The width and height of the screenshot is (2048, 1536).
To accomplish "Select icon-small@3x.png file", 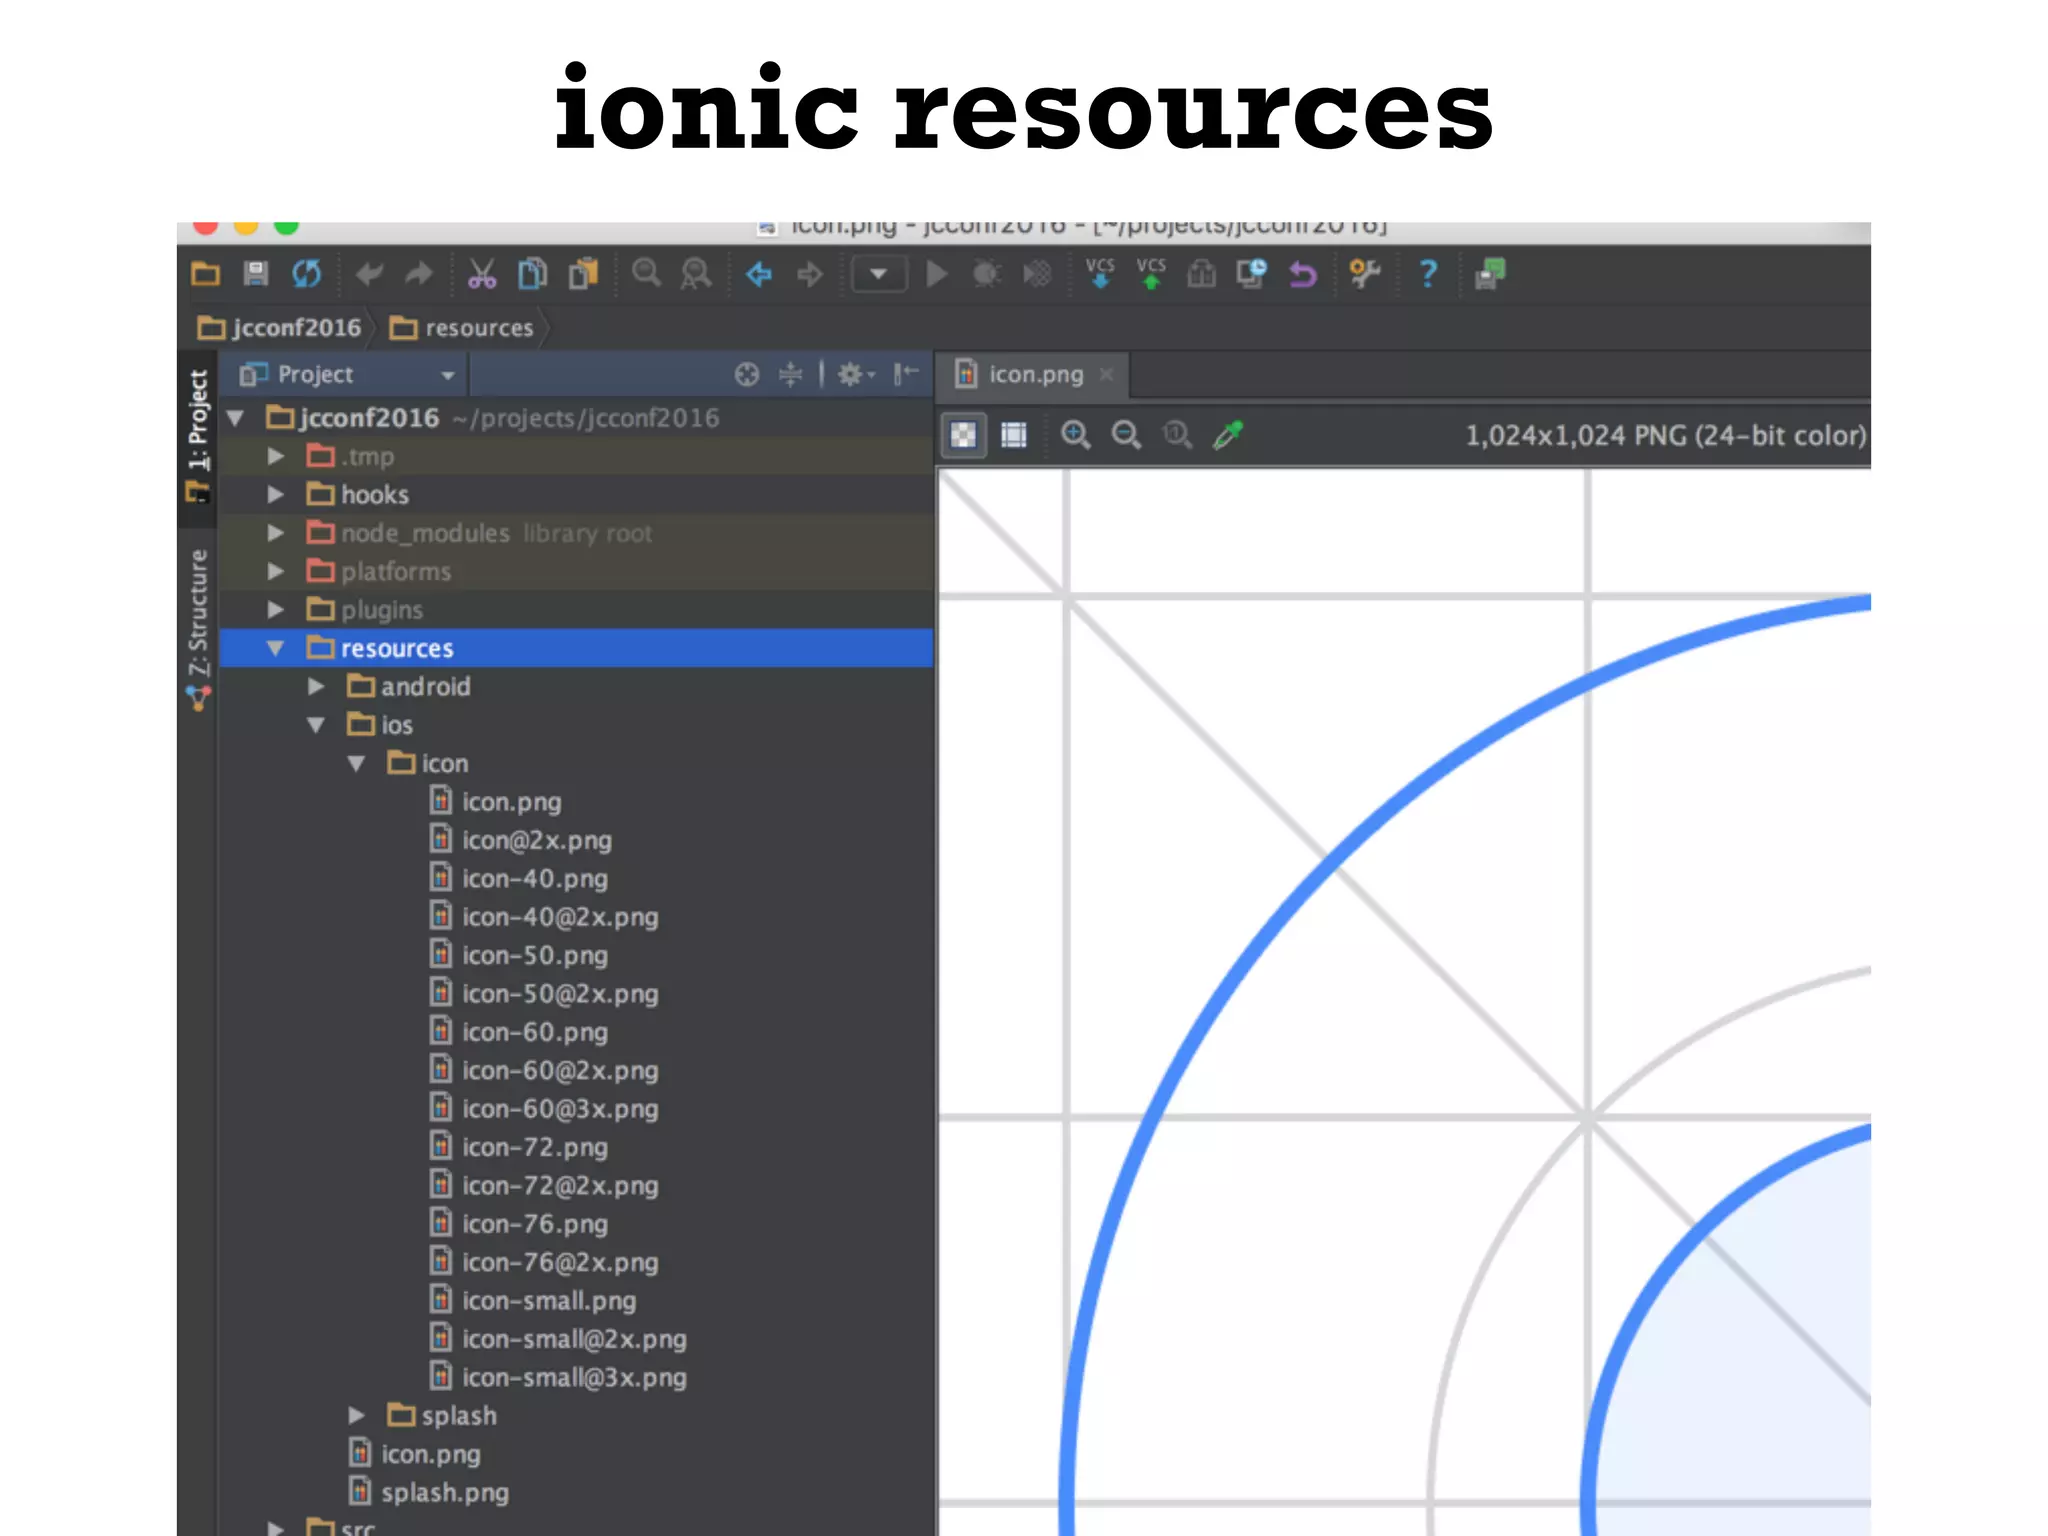I will click(x=574, y=1377).
